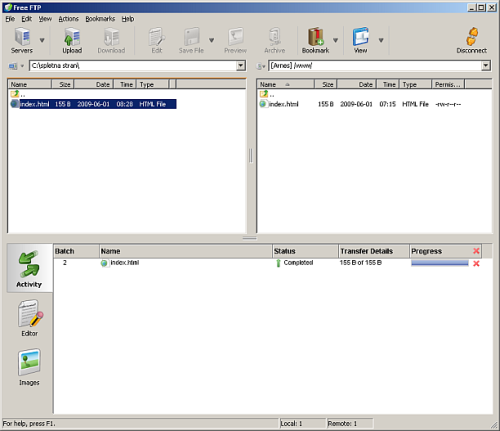Expand the Servers dropdown arrow
Image resolution: width=500 pixels, height=431 pixels.
click(42, 40)
